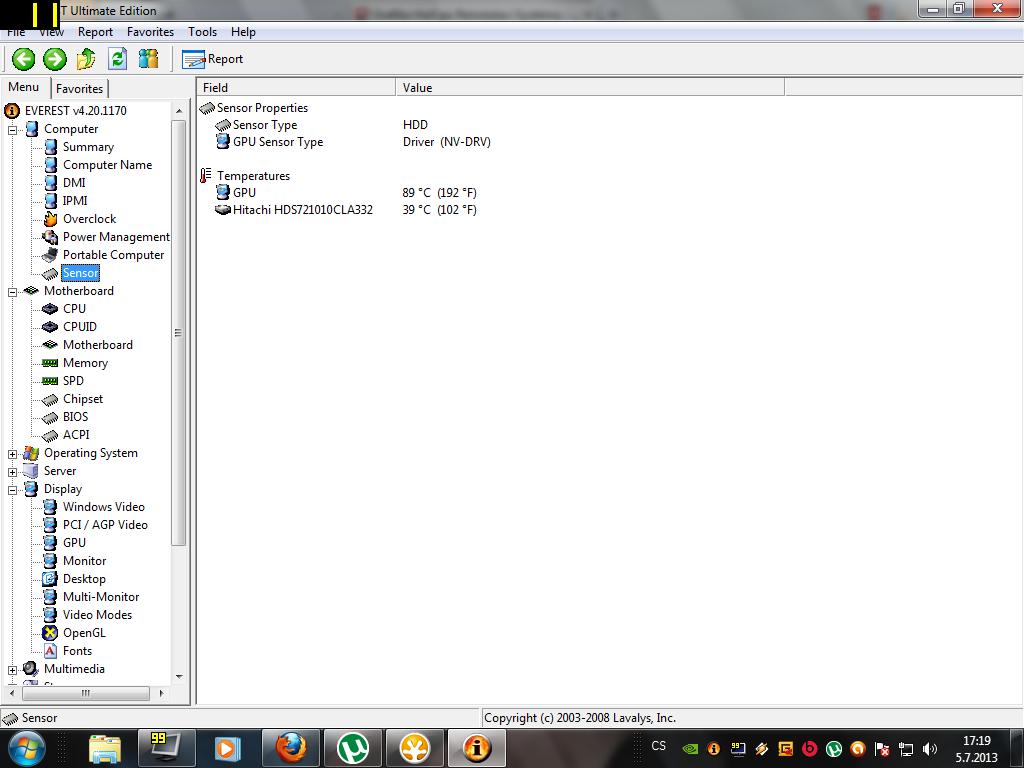Click the GPU Sensor Type row
The width and height of the screenshot is (1024, 768).
353,142
